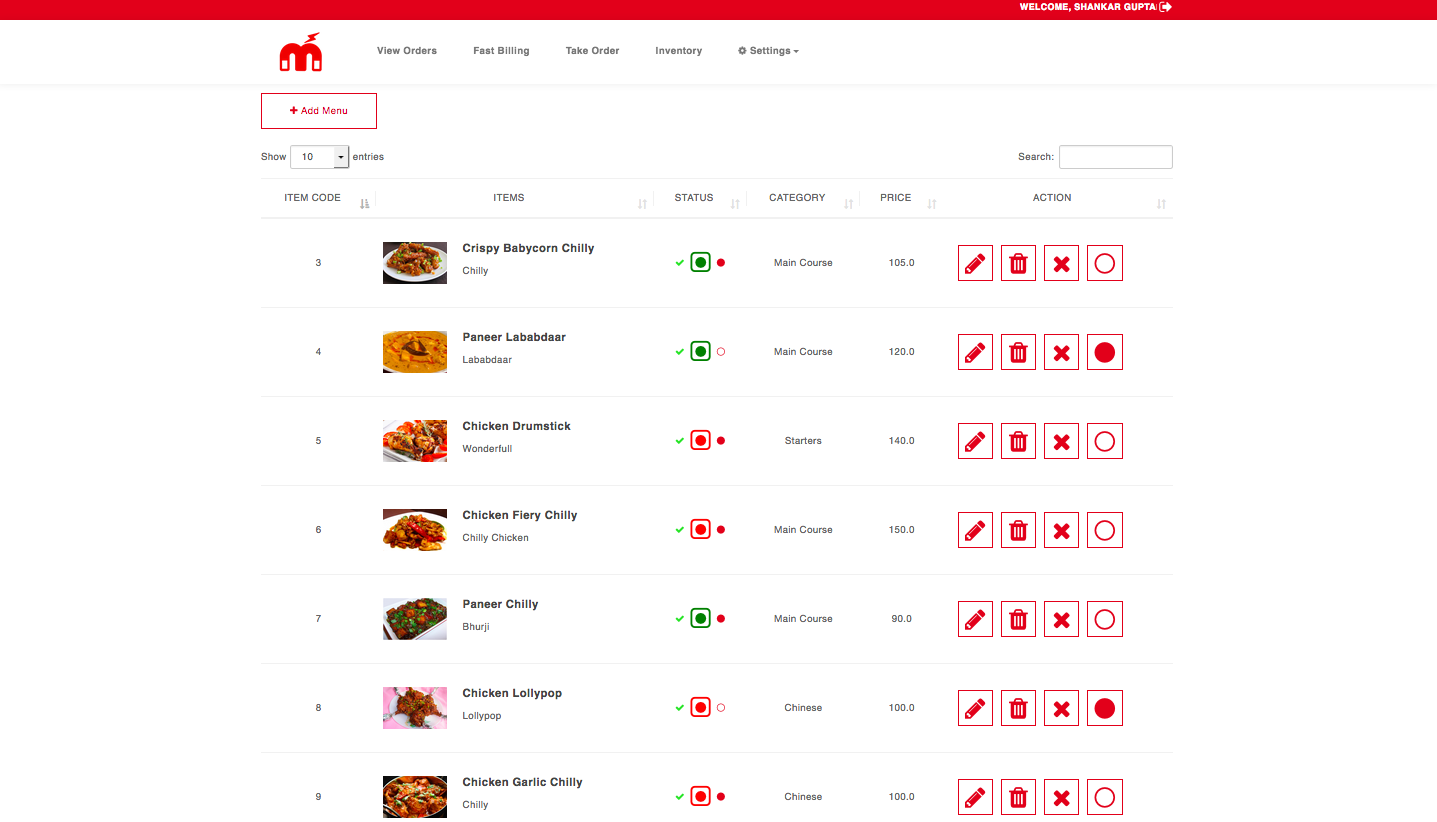Image resolution: width=1437 pixels, height=822 pixels.
Task: Delete Chicken Drumstick using trash icon
Action: [1018, 441]
